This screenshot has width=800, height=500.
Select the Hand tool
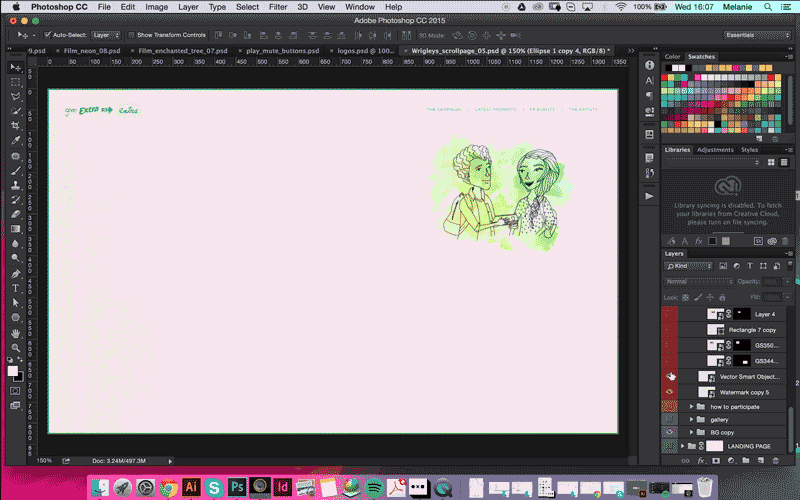click(16, 333)
